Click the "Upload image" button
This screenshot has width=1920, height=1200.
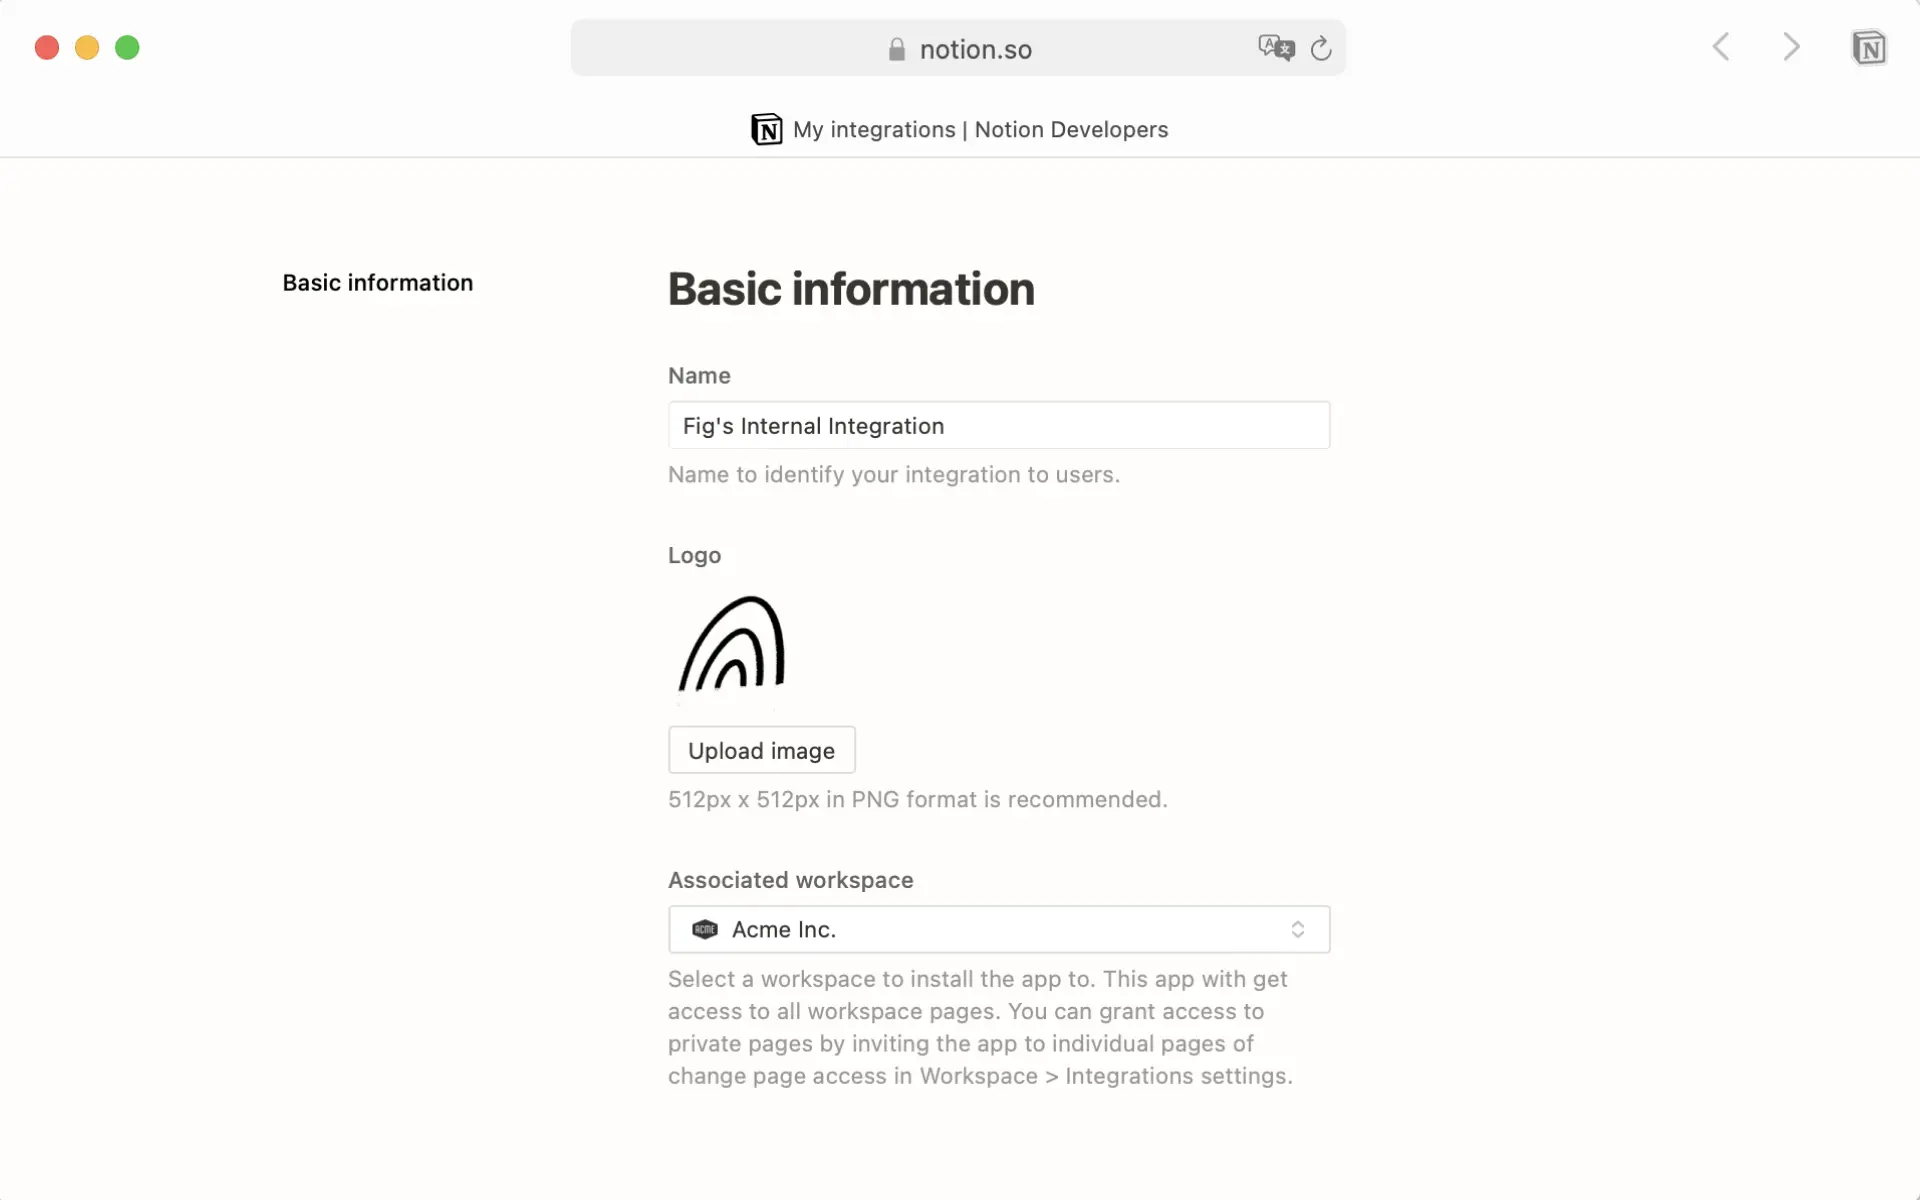click(761, 750)
